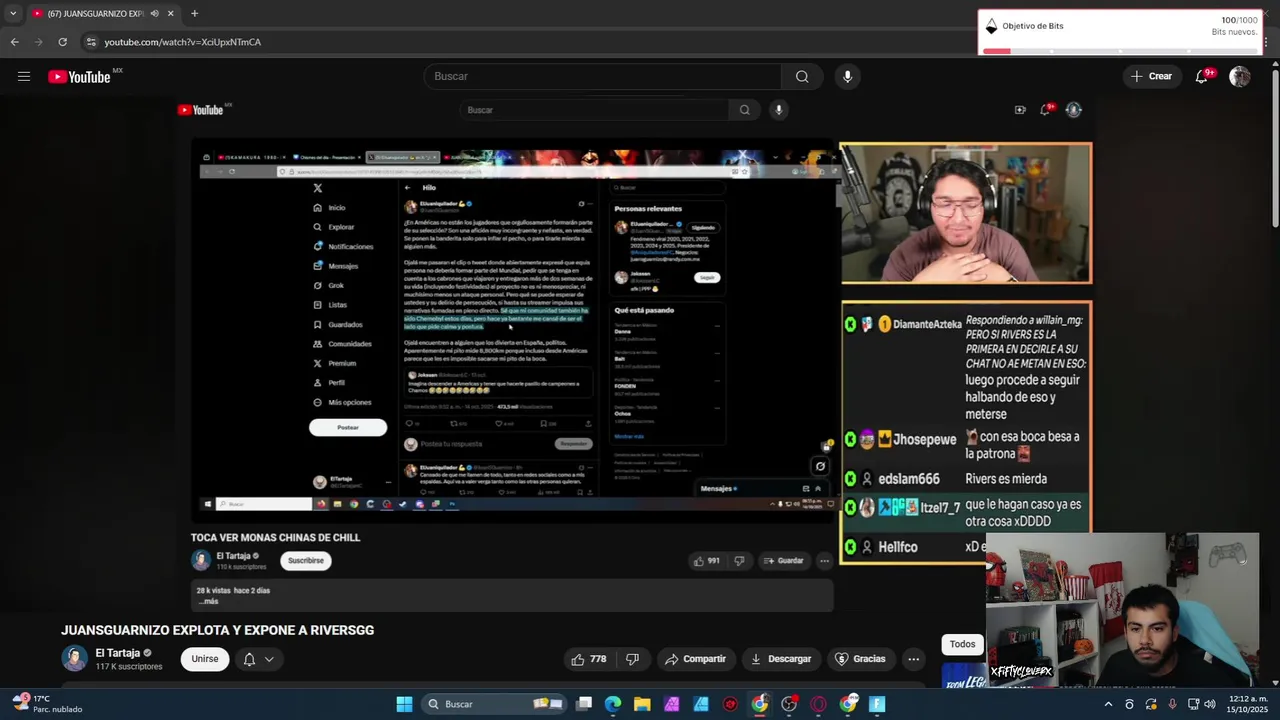Open a new browser tab with the plus
The height and width of the screenshot is (720, 1280).
coord(194,13)
